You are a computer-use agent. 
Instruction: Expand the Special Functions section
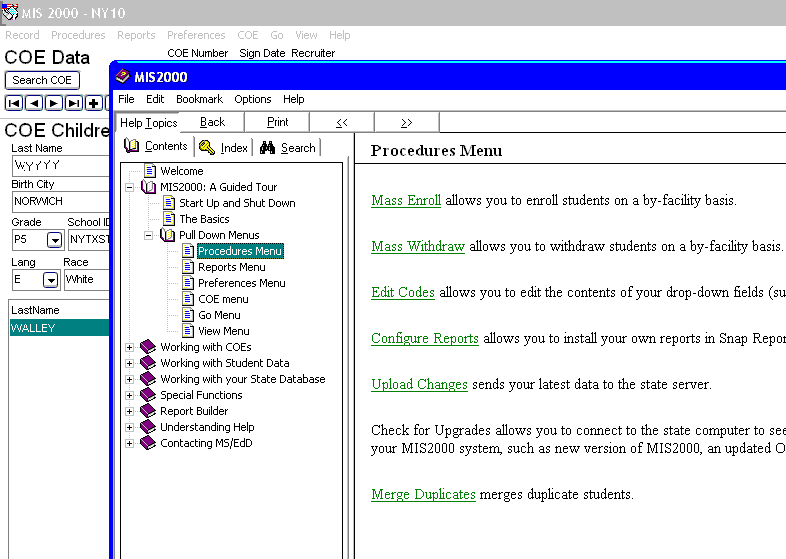point(129,396)
